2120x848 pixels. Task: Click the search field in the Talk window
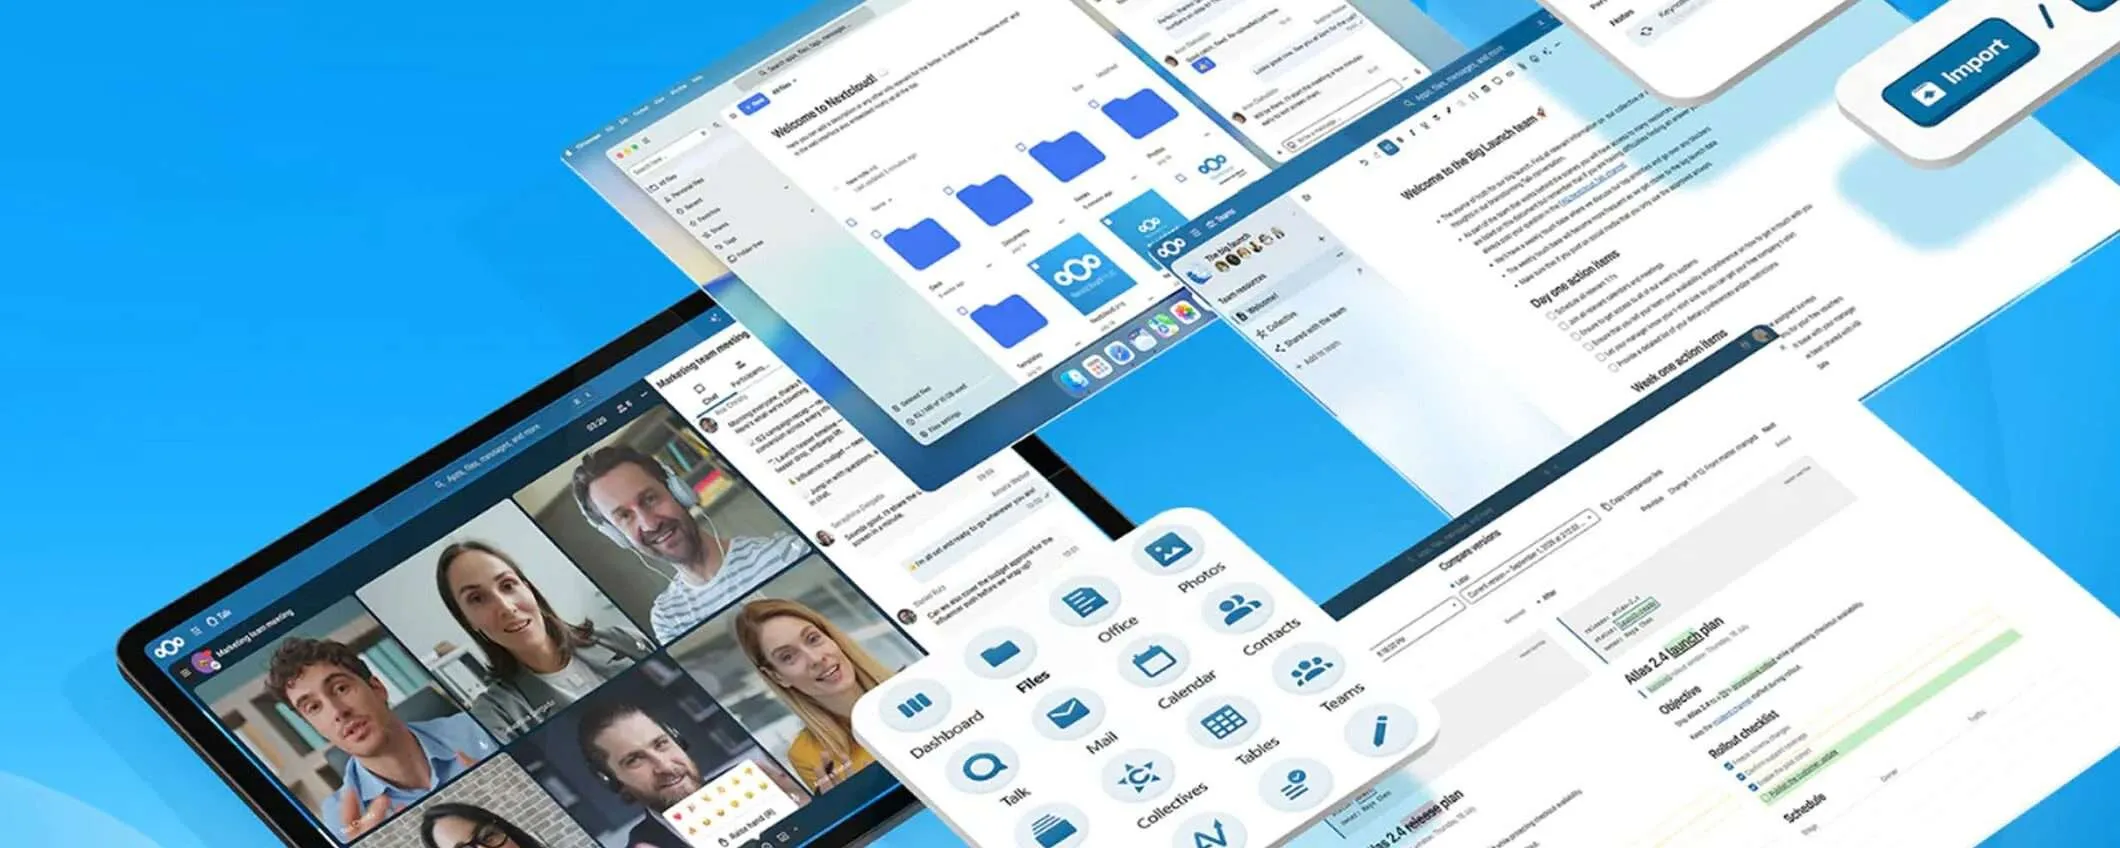pos(490,459)
